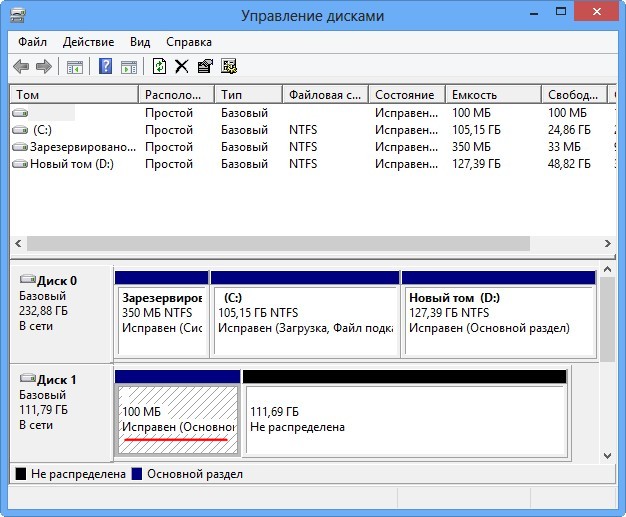626x517 pixels.
Task: Select drive icon of unnamed 100 МБ volume
Action: [20, 113]
